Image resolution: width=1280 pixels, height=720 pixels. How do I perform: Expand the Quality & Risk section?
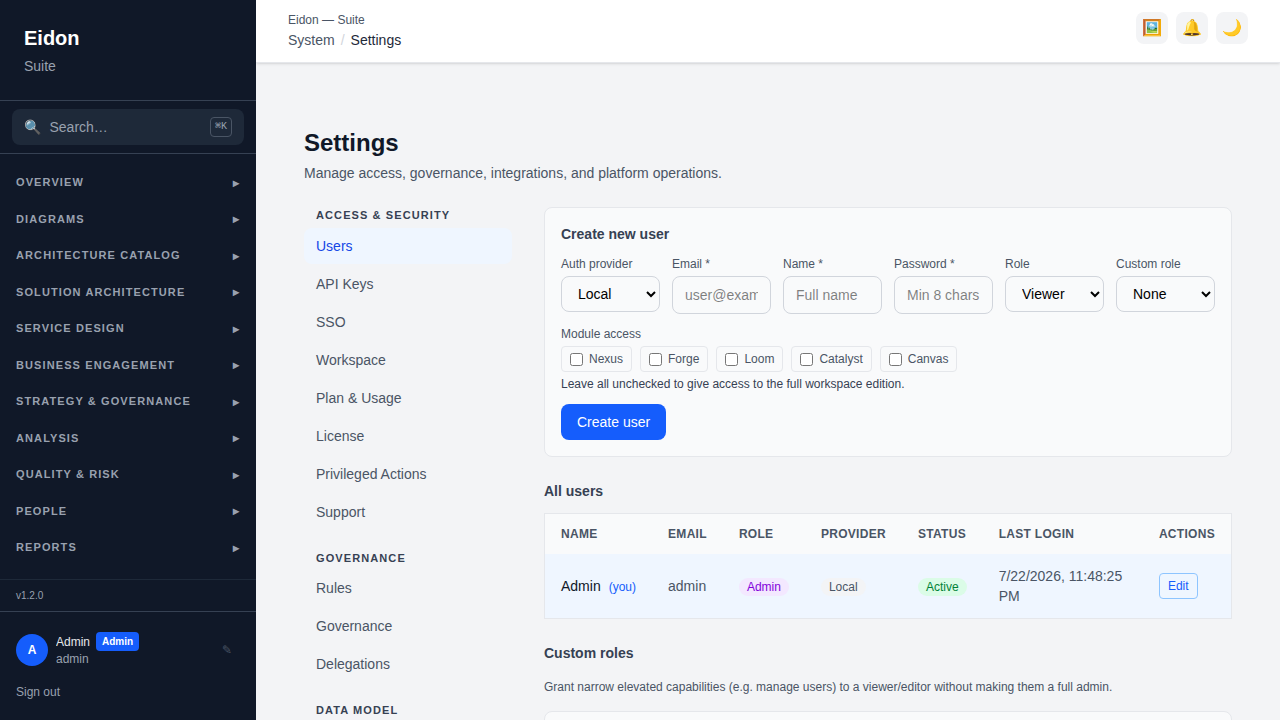[x=128, y=474]
